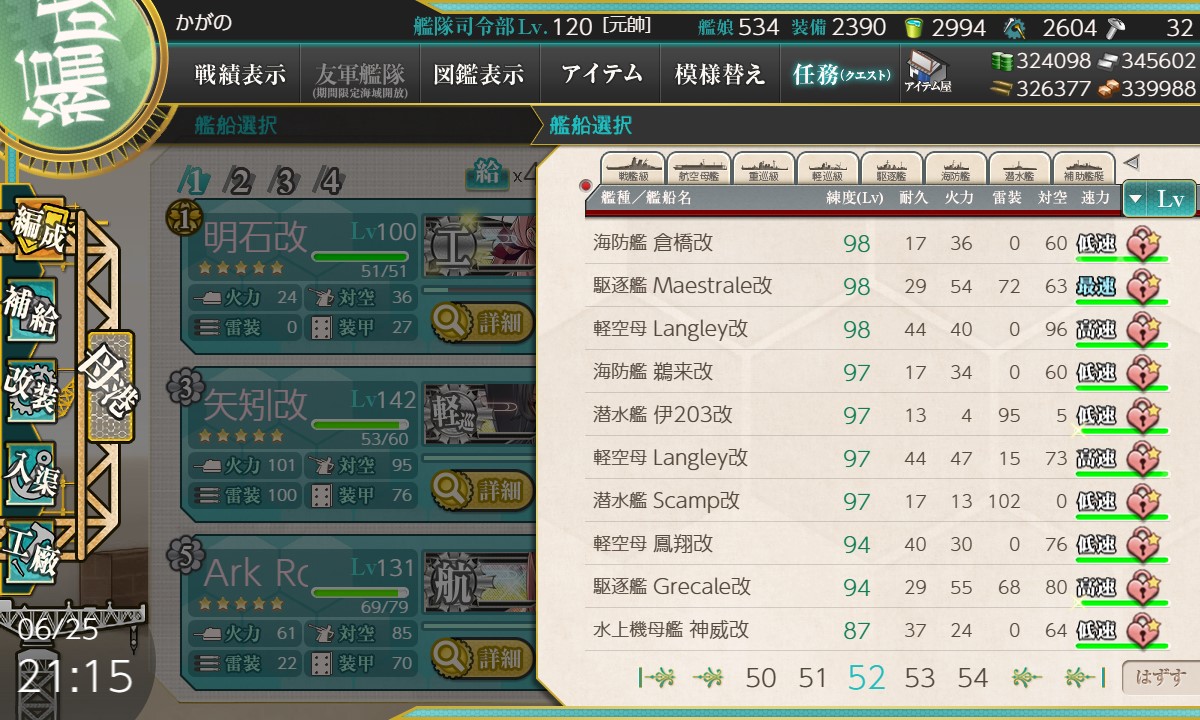Toggle the 戦艦級 battleship filter tab
1200x720 pixels.
coord(634,168)
